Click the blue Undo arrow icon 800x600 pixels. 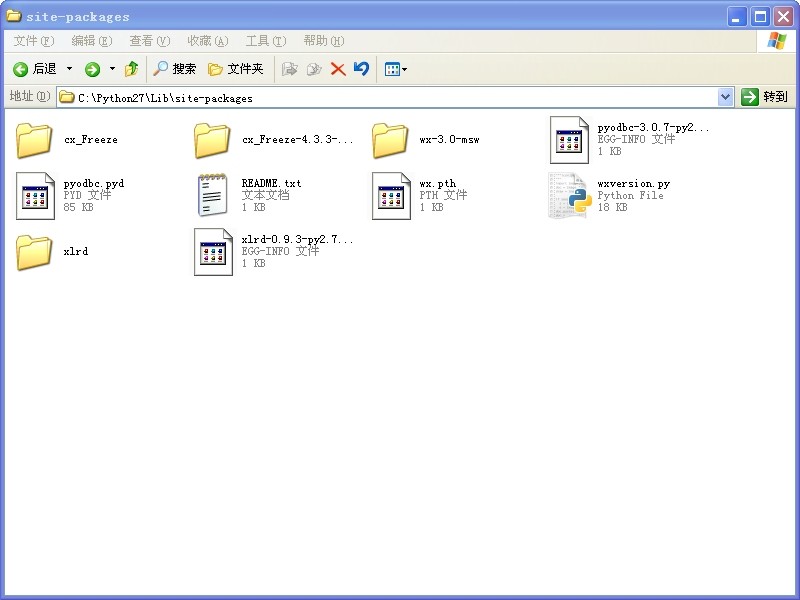coord(361,68)
